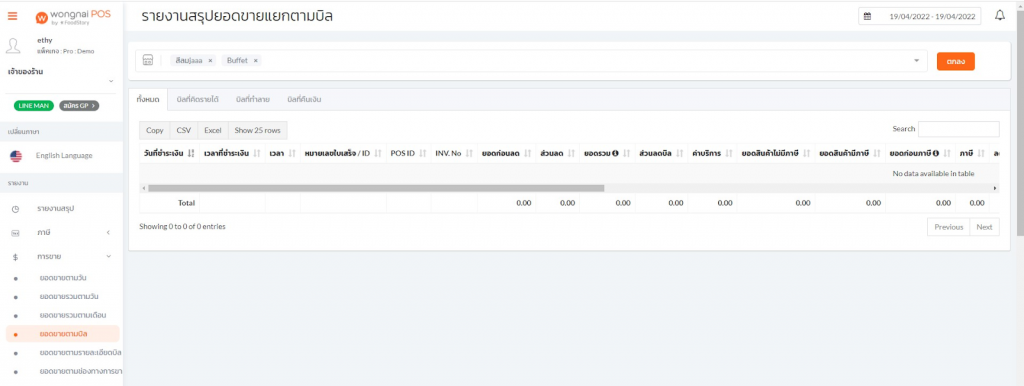Sort by INV. No column arrows
The height and width of the screenshot is (386, 1024).
click(x=470, y=153)
